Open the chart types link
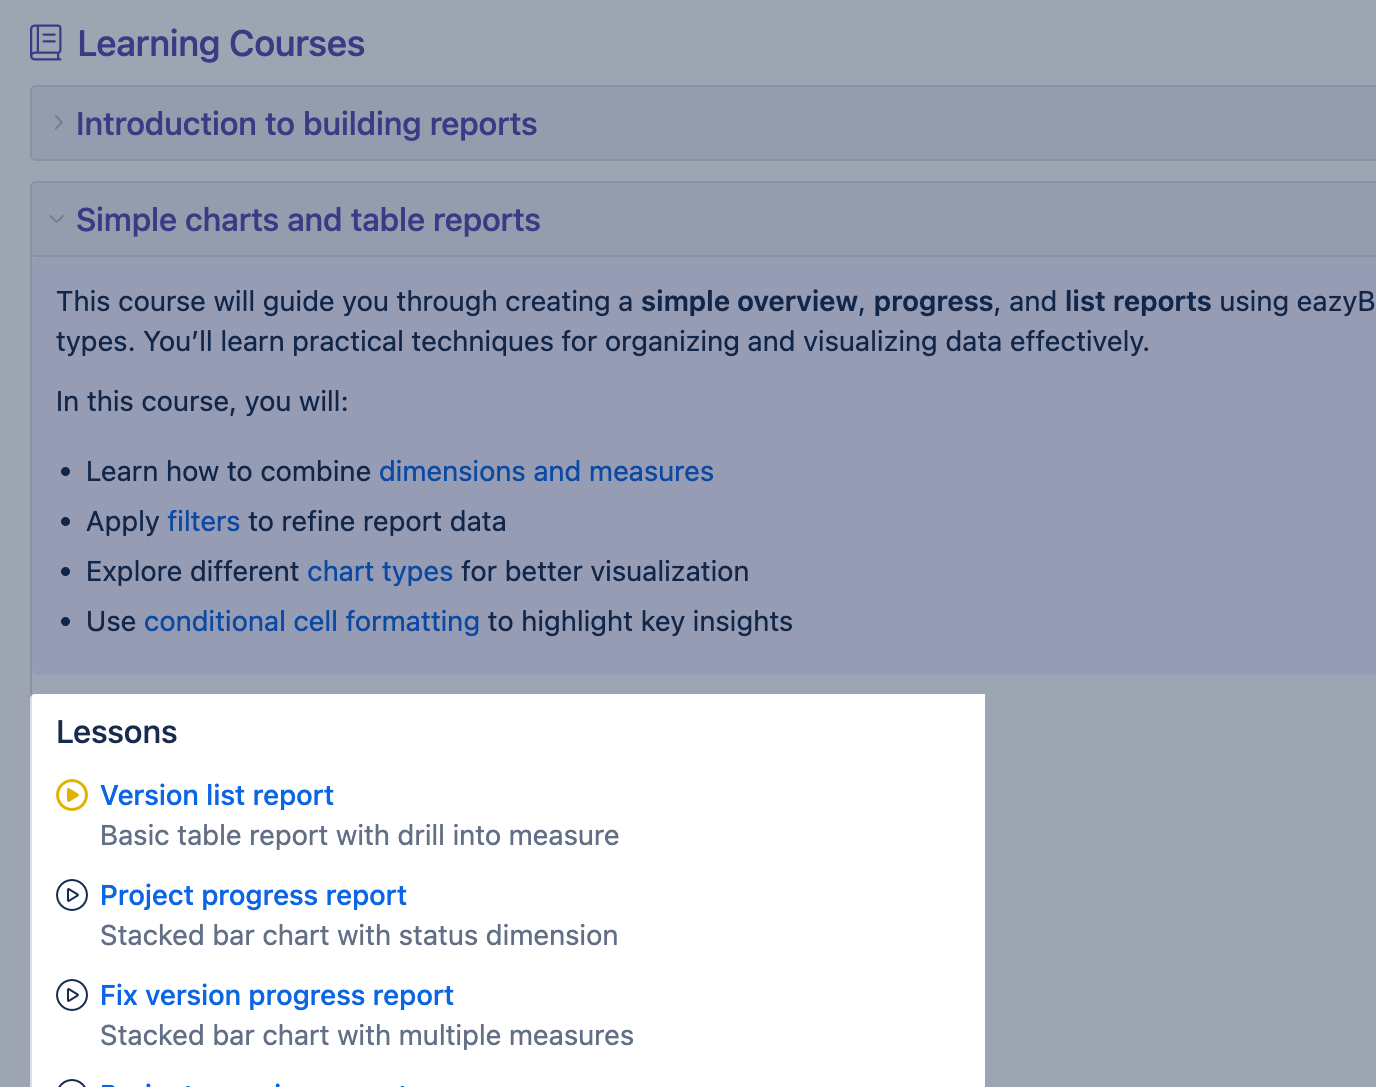Screen dimensions: 1376x1087 pos(380,571)
